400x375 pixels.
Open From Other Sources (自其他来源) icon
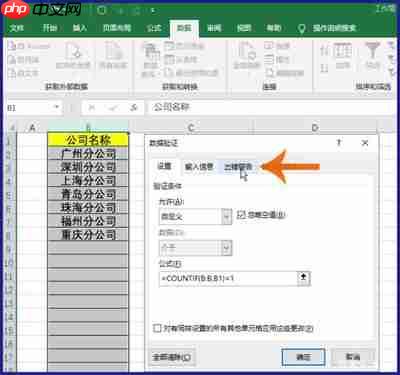[x=73, y=50]
